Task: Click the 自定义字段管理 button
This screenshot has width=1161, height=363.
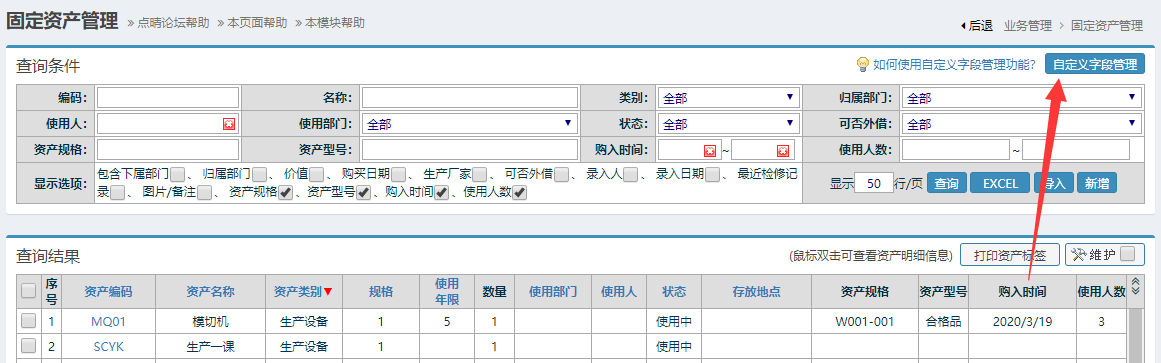Action: point(1094,64)
